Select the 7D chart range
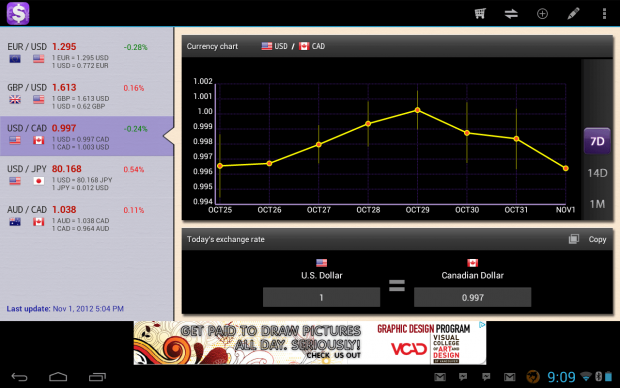Viewport: 620px width, 388px height. (x=597, y=141)
